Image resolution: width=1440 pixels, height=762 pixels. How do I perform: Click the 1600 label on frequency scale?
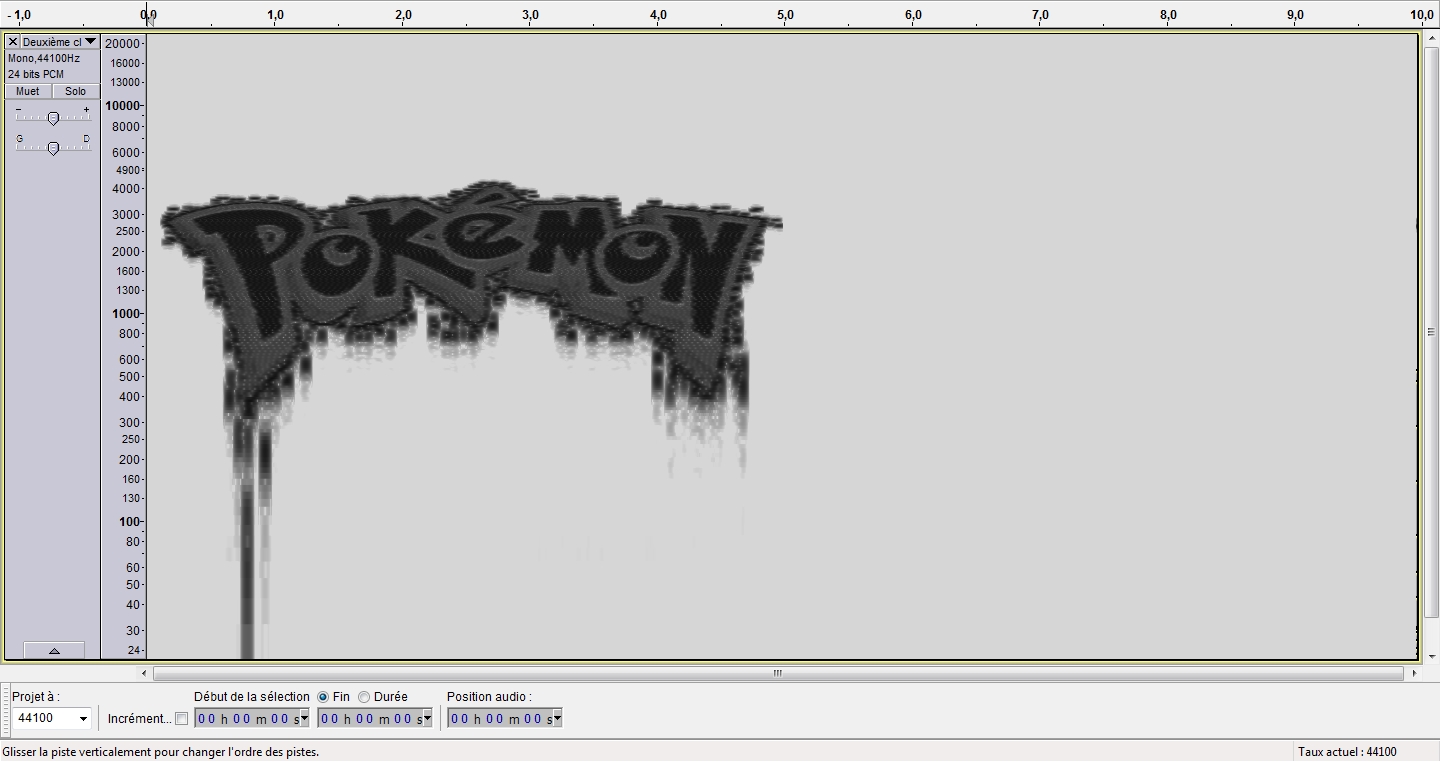pyautogui.click(x=127, y=271)
